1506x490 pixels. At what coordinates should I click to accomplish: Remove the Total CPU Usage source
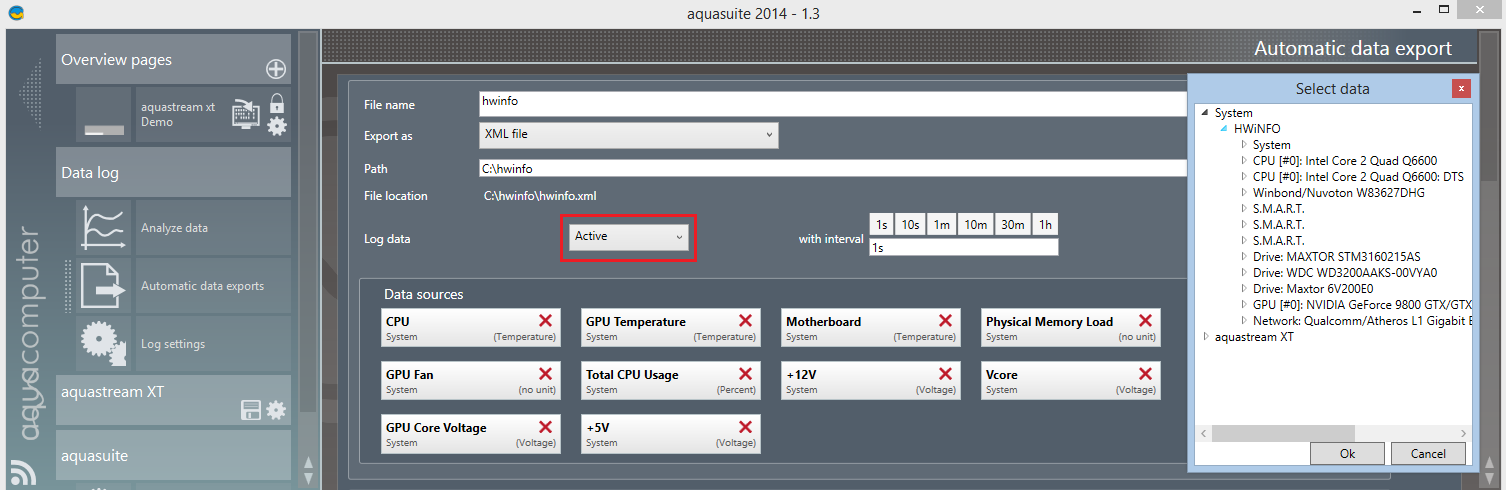(746, 373)
